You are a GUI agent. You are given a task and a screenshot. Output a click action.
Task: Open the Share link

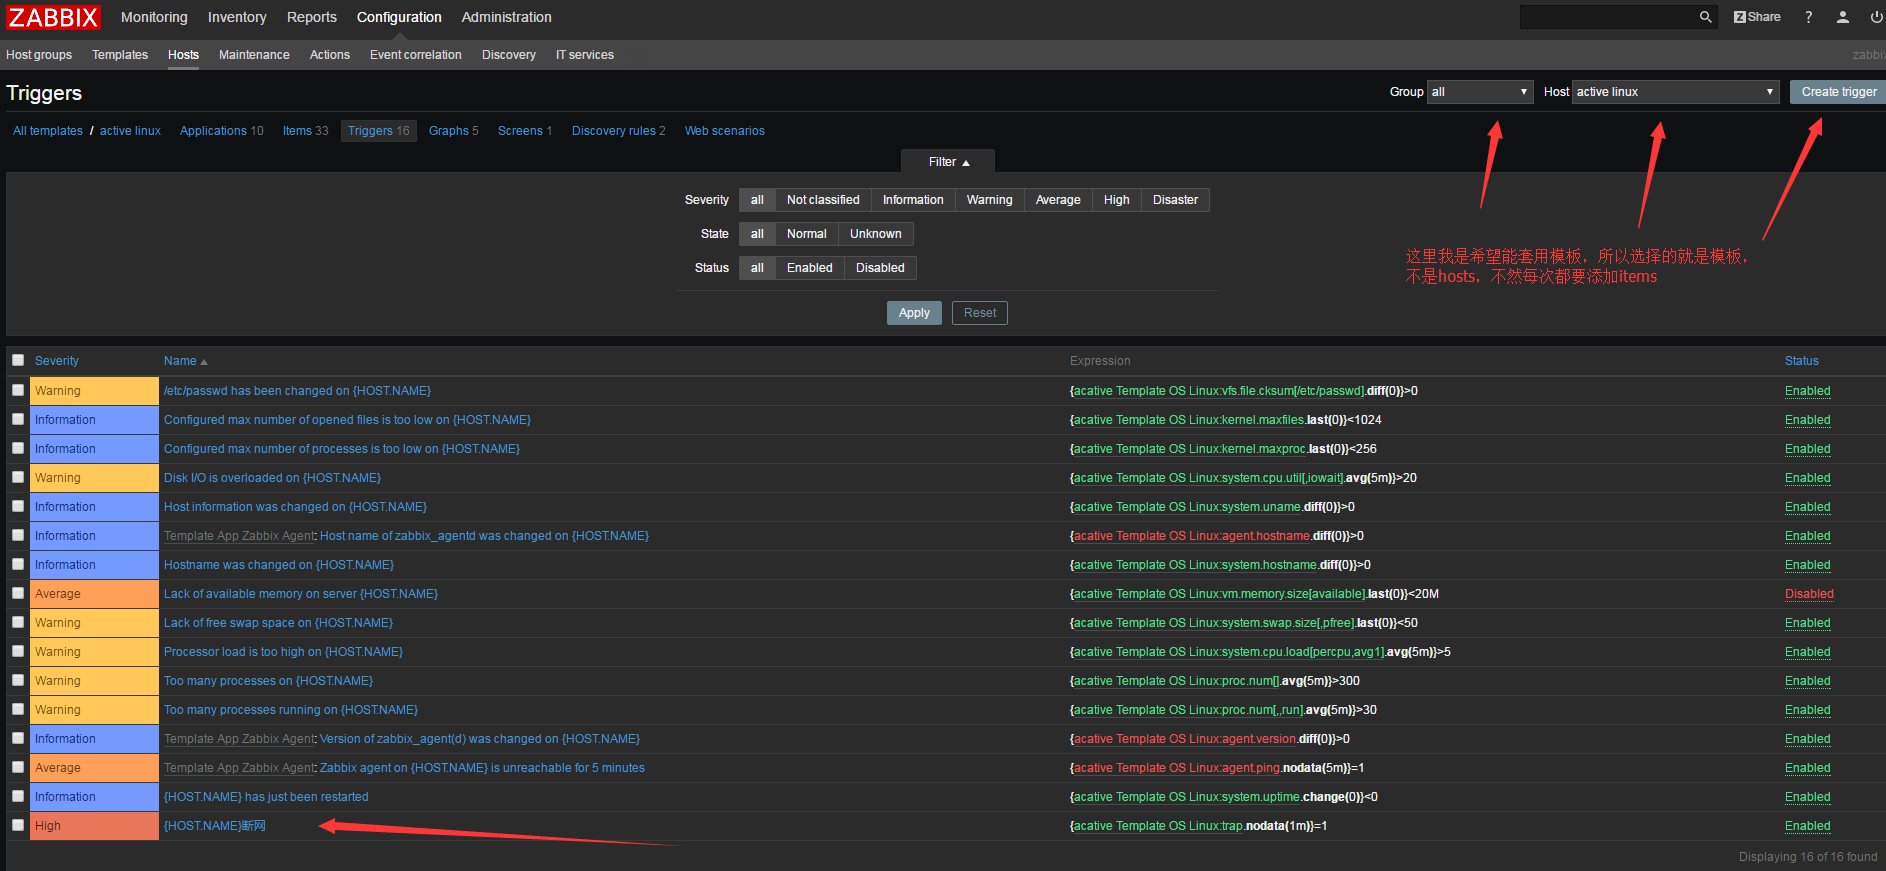click(1757, 17)
